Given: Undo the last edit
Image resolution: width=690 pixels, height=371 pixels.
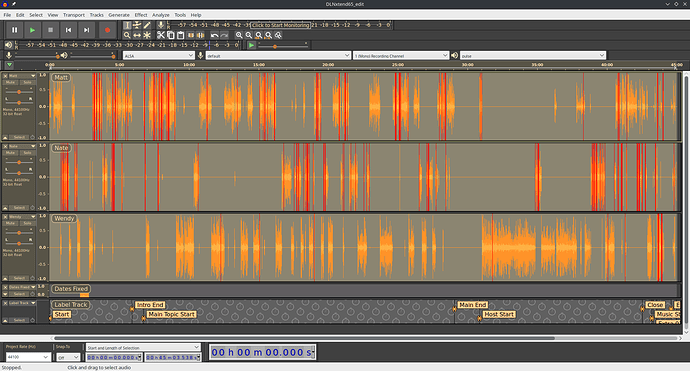Looking at the screenshot, I should point(214,35).
